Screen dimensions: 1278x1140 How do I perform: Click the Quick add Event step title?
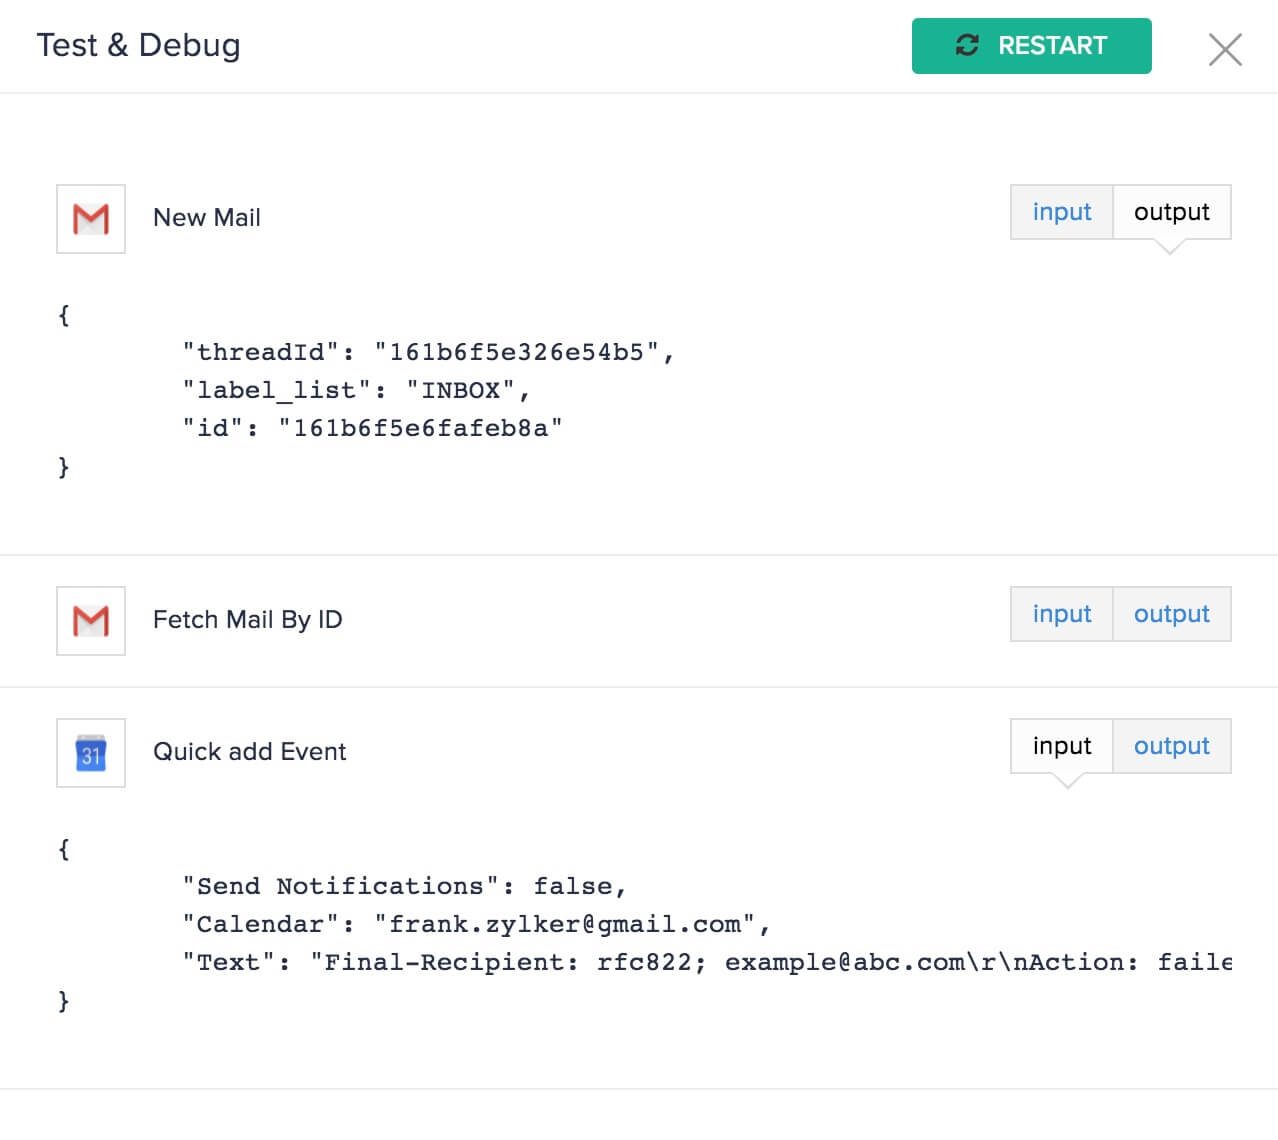point(249,752)
